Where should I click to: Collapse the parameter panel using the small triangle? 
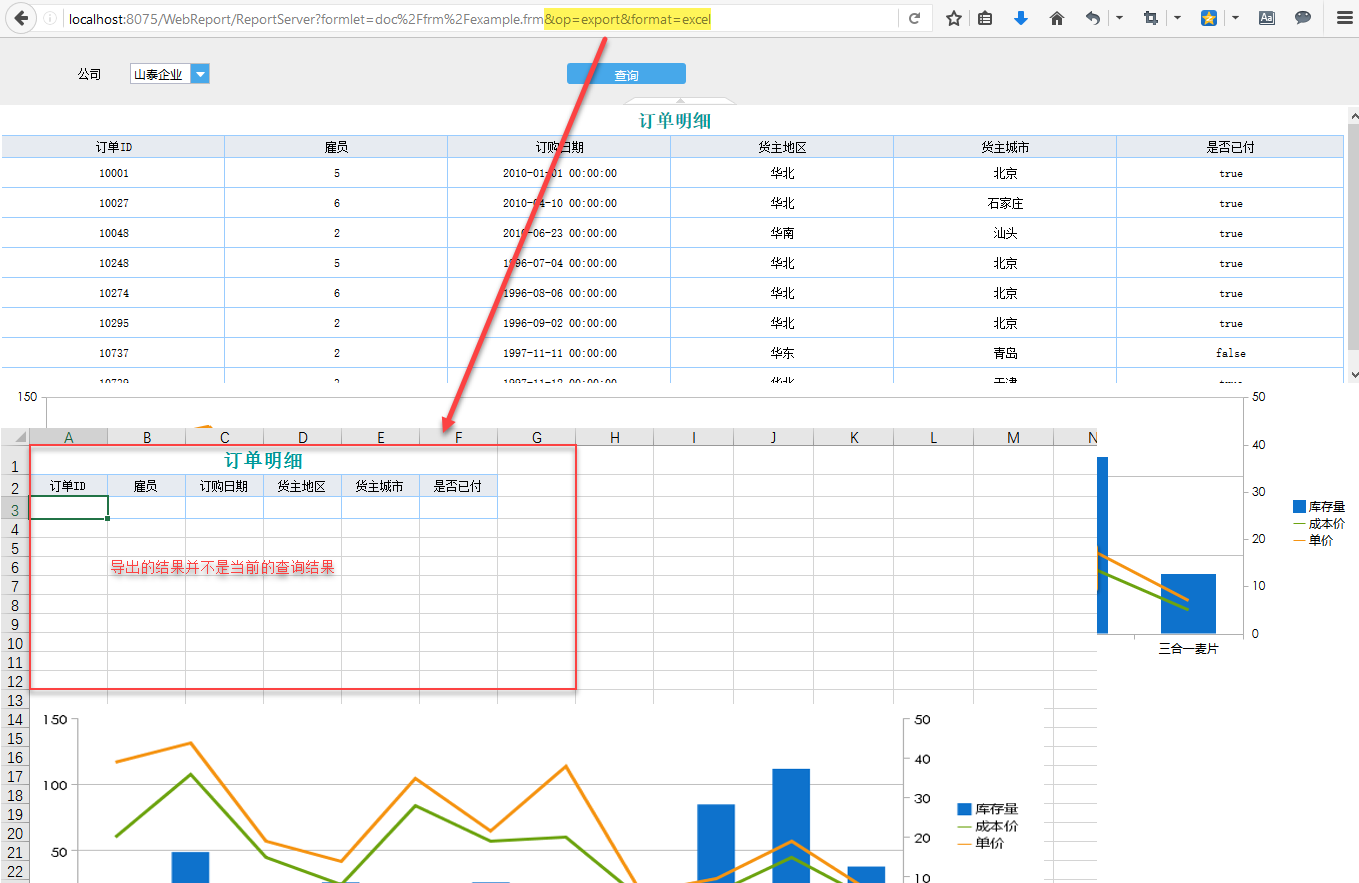pyautogui.click(x=680, y=101)
